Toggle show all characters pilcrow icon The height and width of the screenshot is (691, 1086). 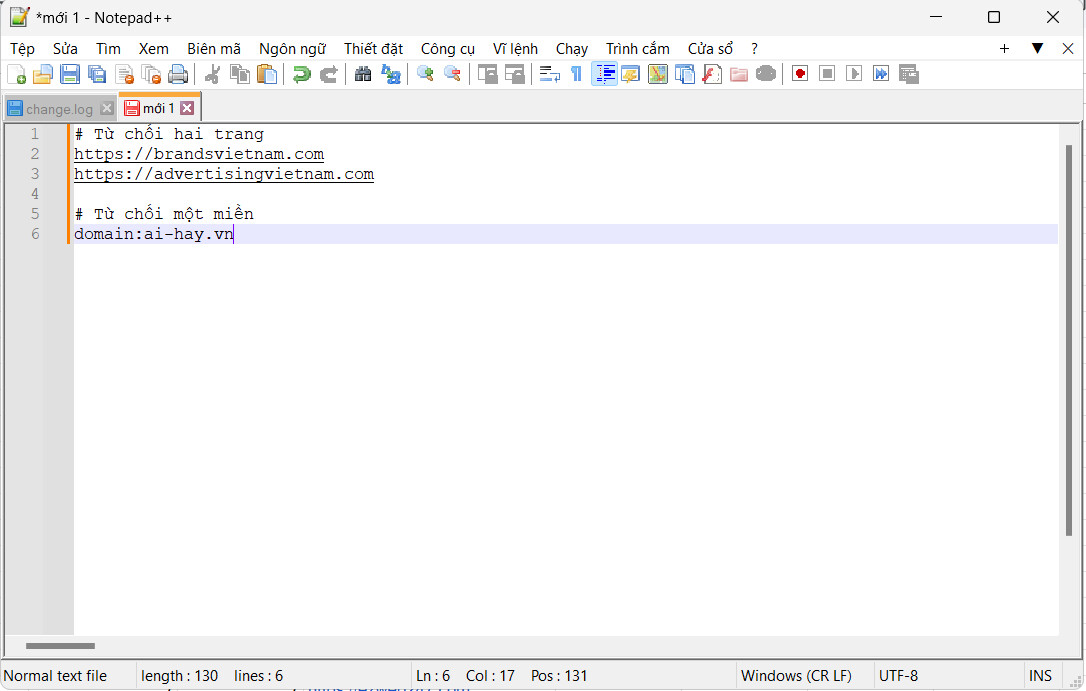[x=576, y=74]
